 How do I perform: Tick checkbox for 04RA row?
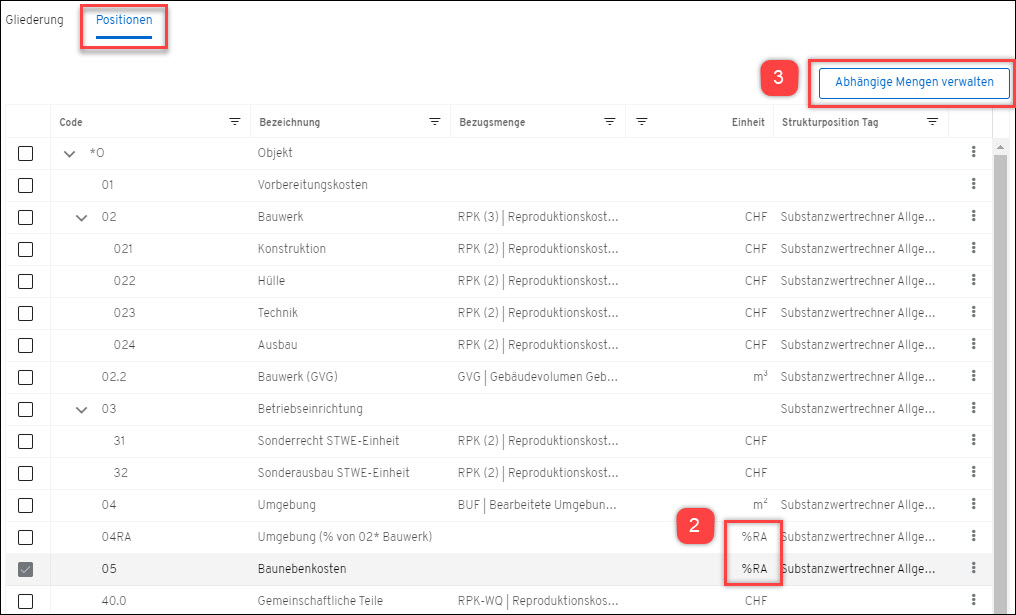tap(25, 537)
